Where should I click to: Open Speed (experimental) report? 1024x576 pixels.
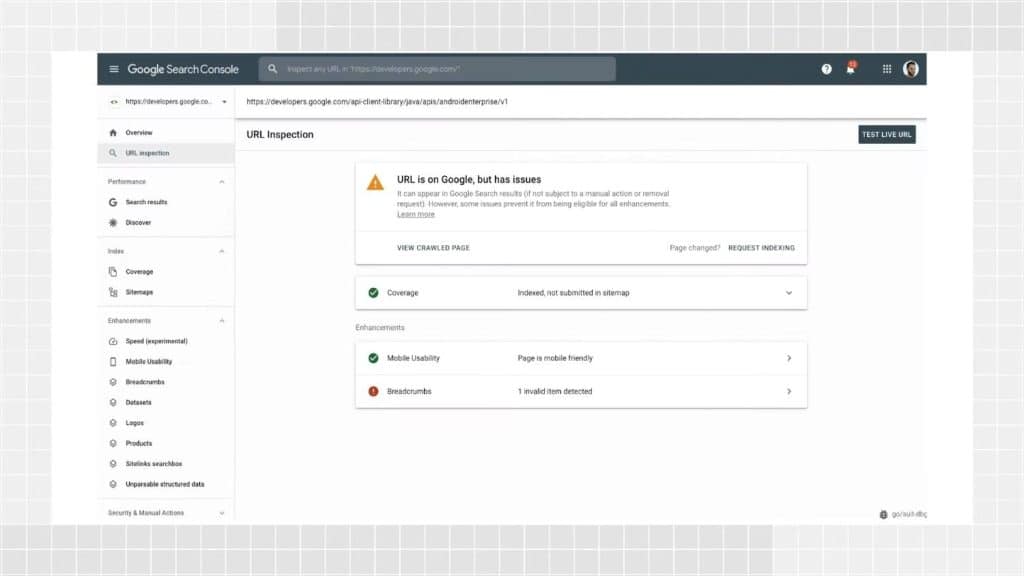[x=156, y=341]
